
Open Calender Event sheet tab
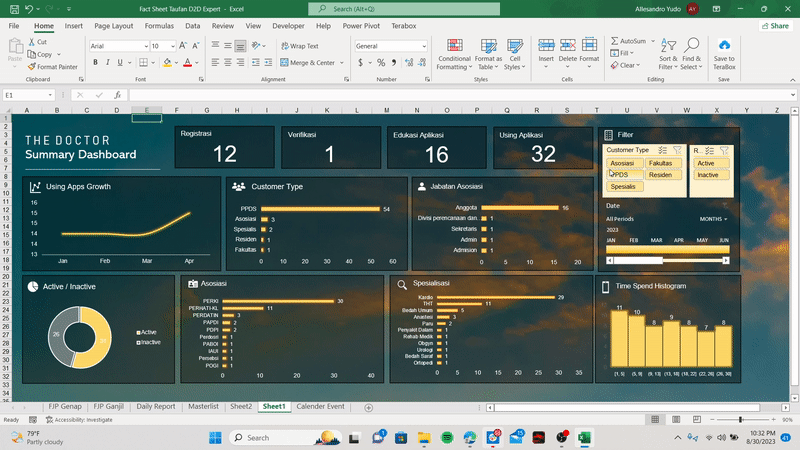pos(320,407)
